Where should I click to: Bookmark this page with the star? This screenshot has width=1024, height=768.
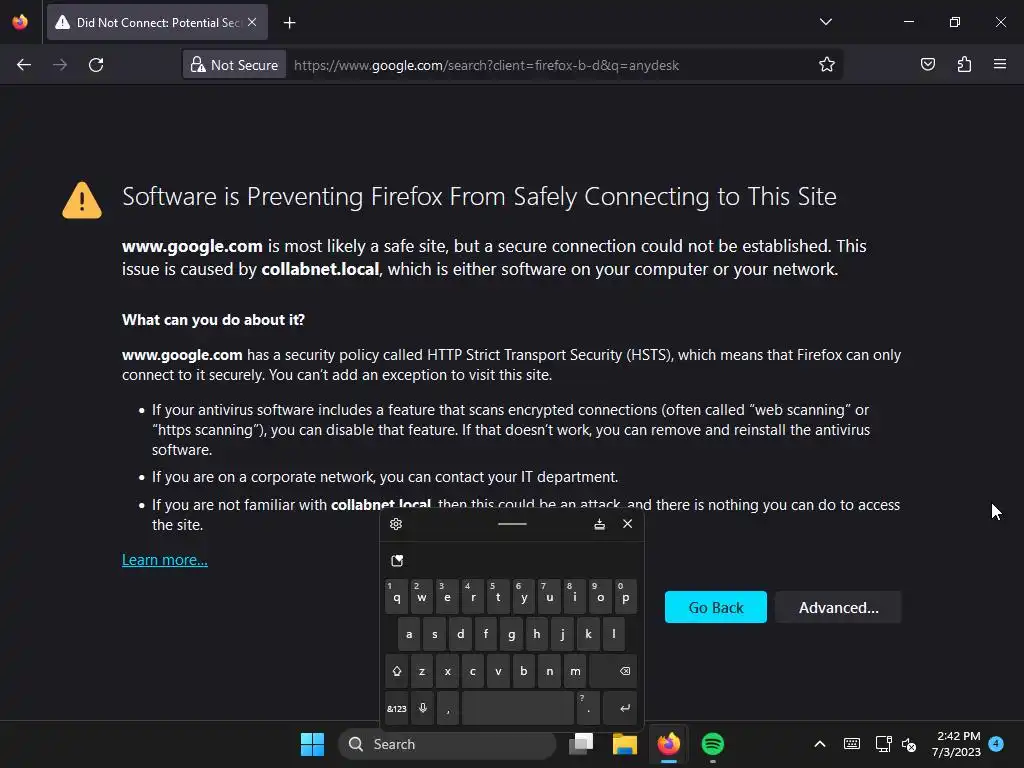827,65
